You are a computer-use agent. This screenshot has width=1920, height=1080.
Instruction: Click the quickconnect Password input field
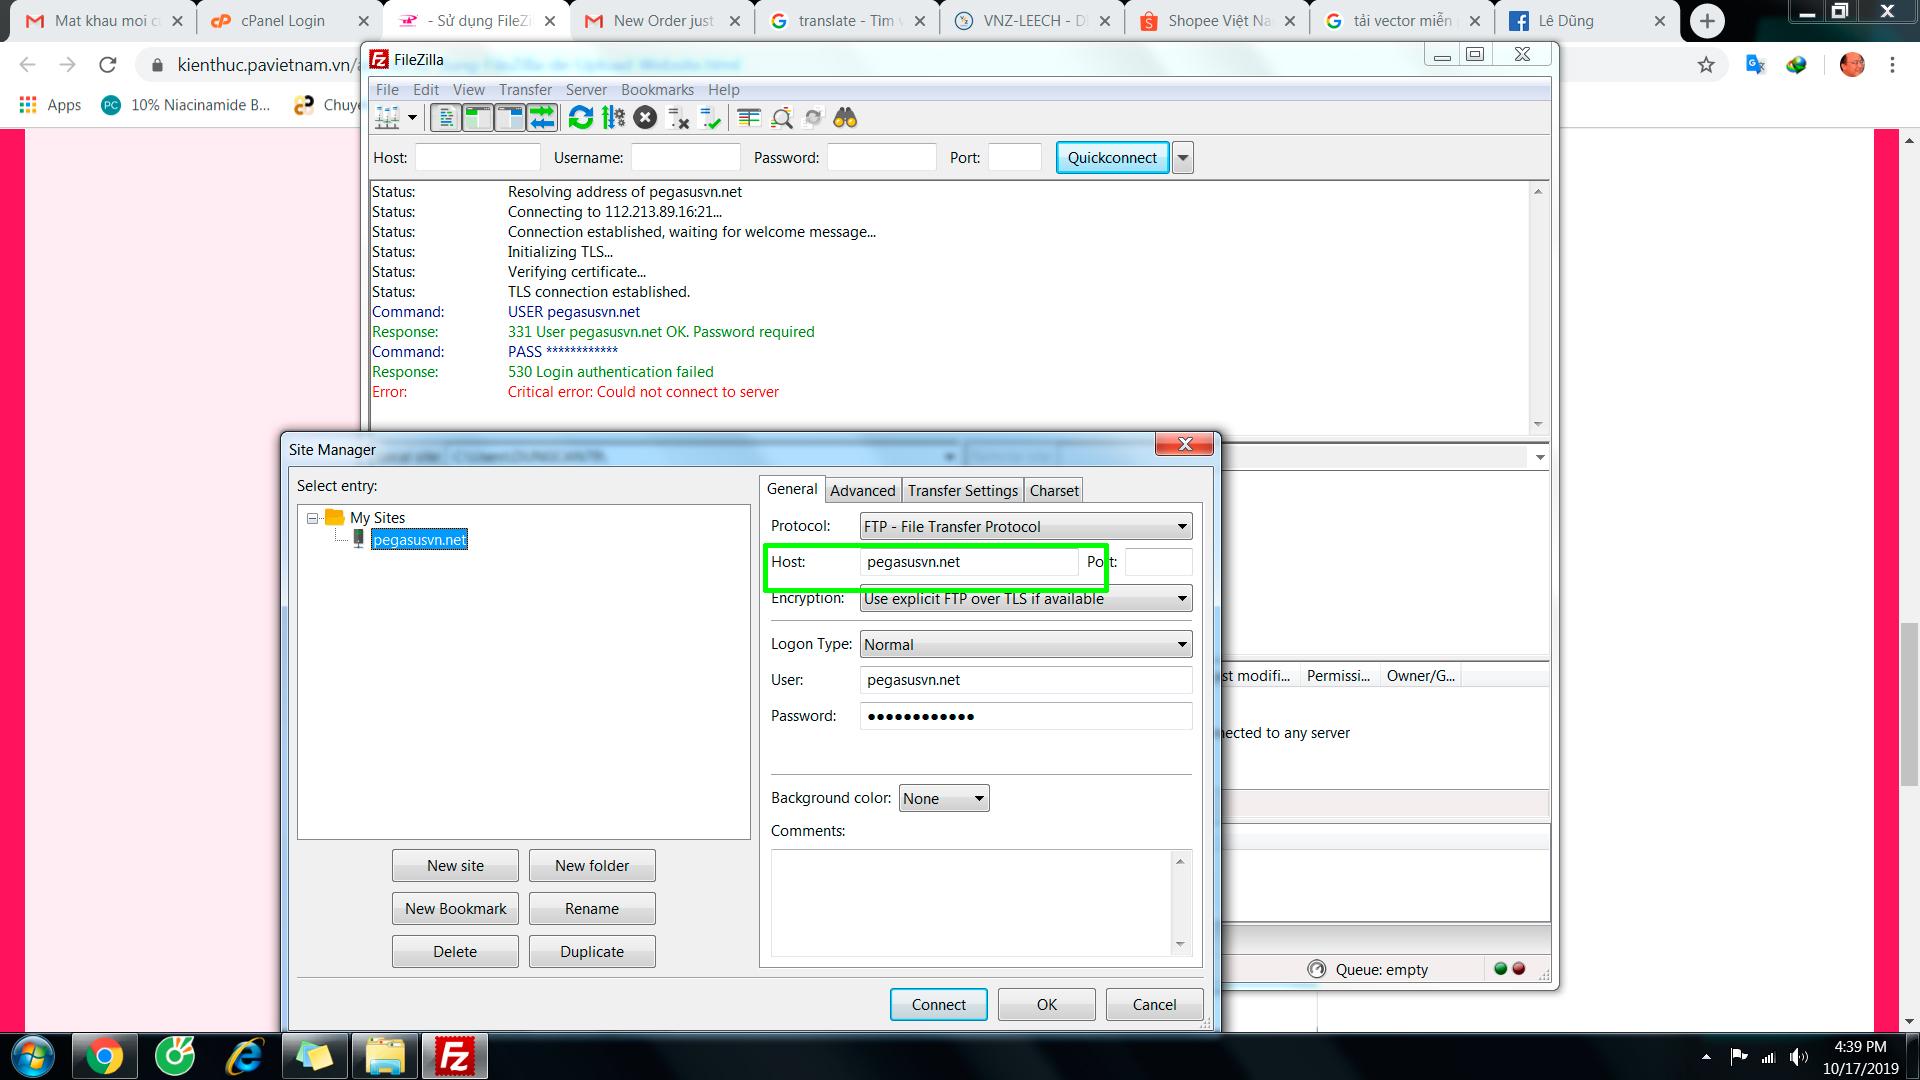881,157
